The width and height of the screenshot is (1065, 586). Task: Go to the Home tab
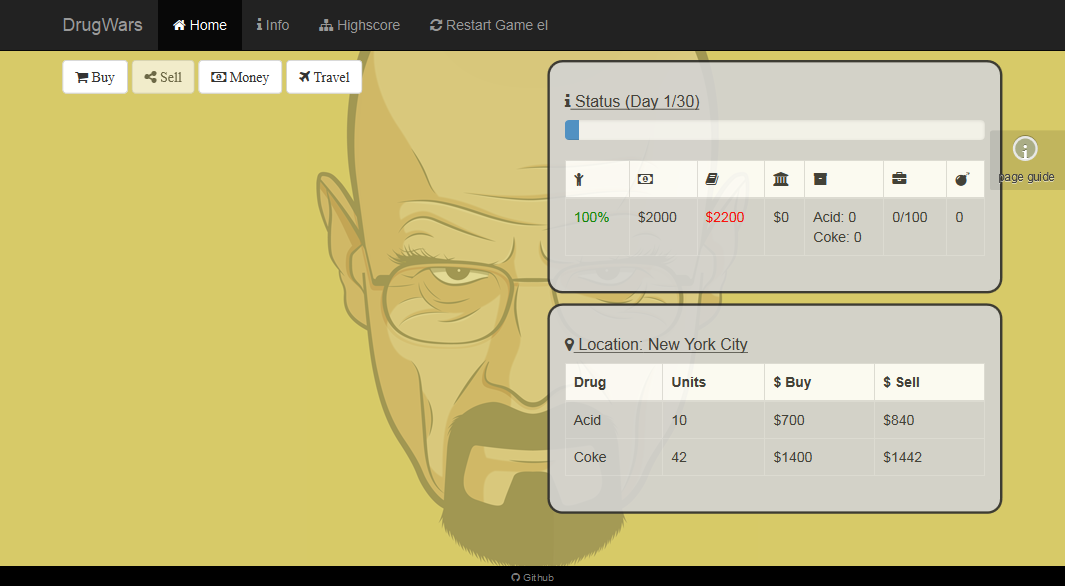click(200, 25)
